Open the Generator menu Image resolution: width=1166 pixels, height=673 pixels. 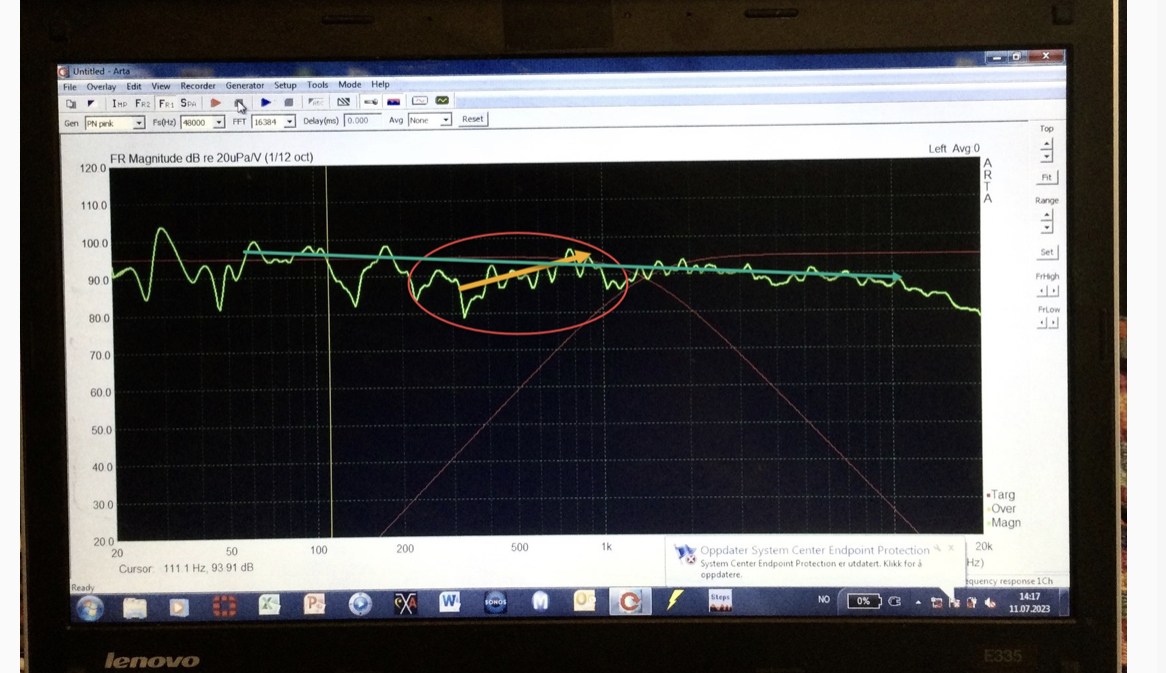click(245, 86)
